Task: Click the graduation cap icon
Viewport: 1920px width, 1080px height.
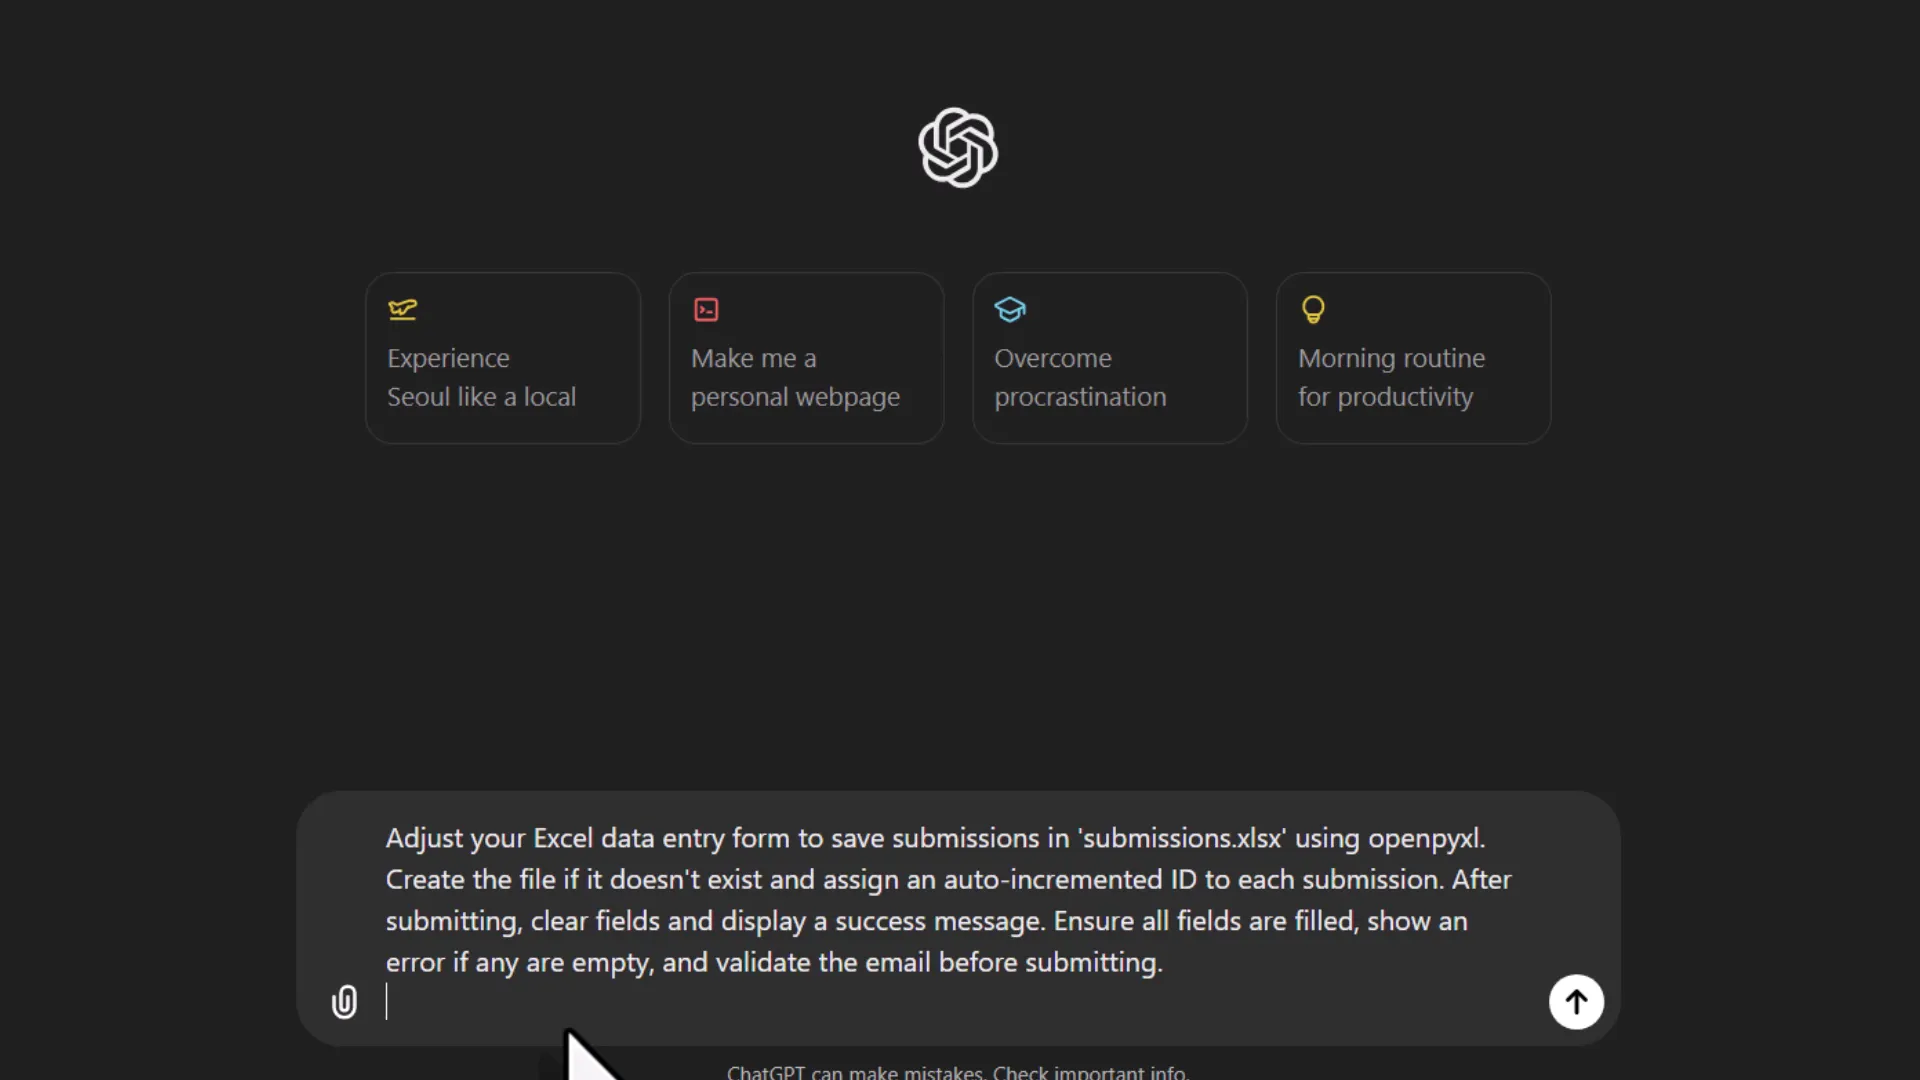Action: point(1010,309)
